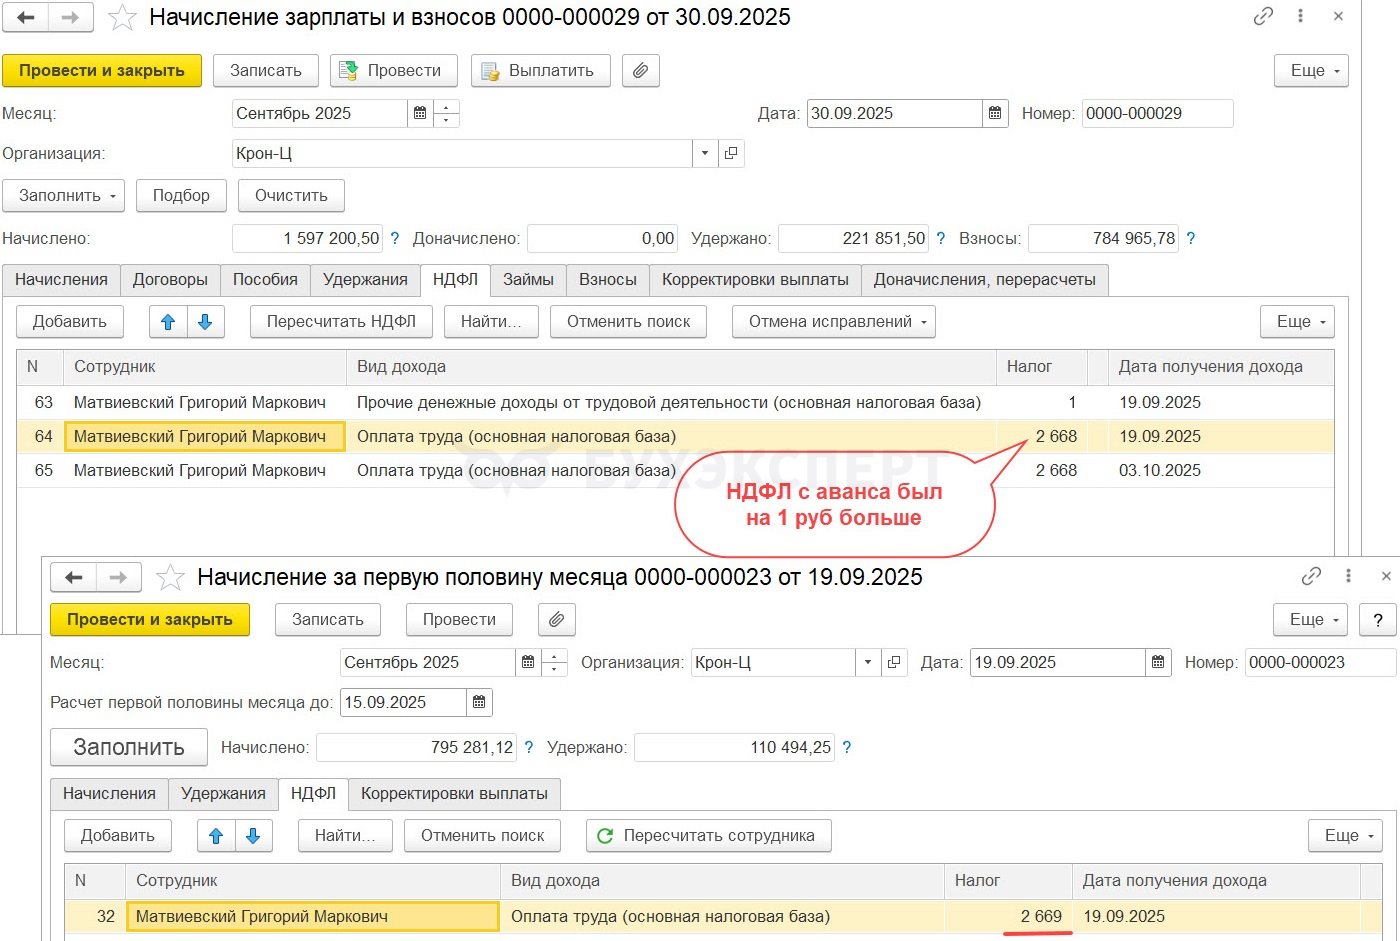
Task: Open the Пособия tab
Action: coord(265,280)
